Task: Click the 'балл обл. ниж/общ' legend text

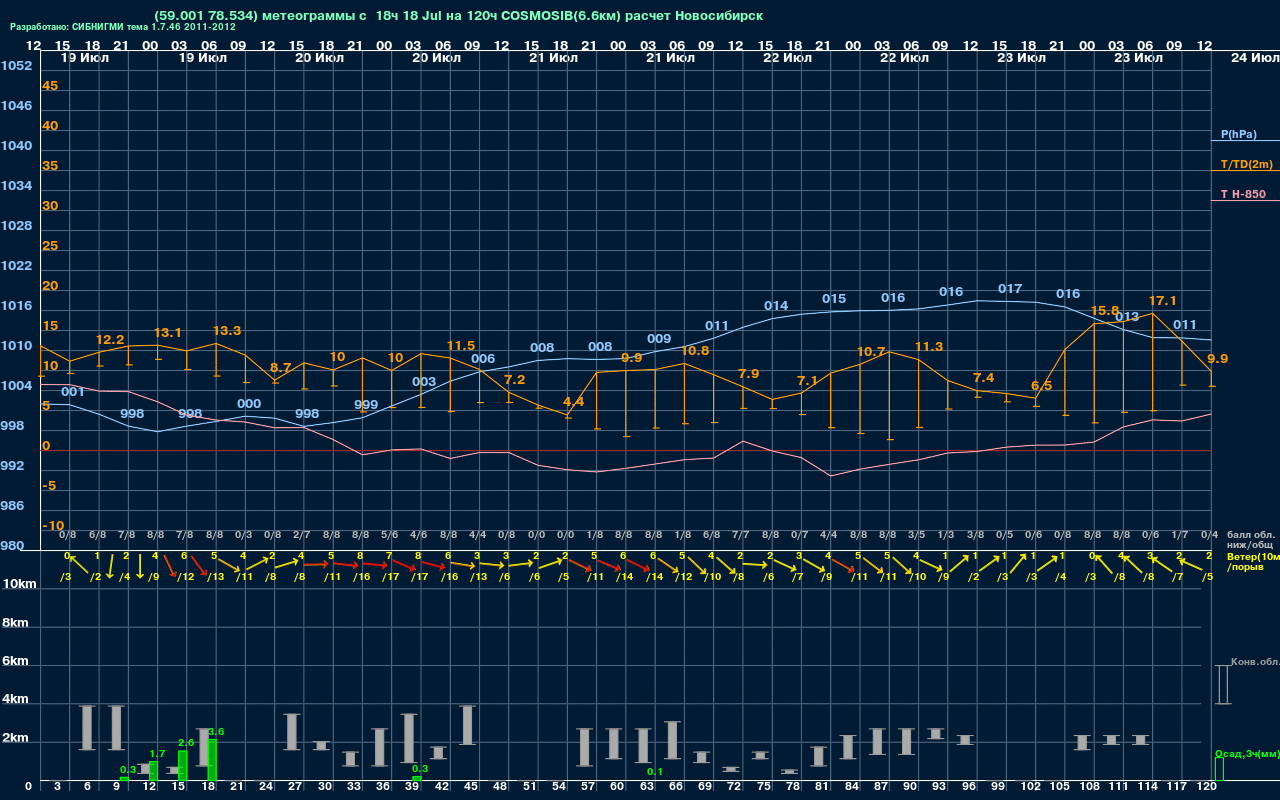Action: coord(1251,540)
